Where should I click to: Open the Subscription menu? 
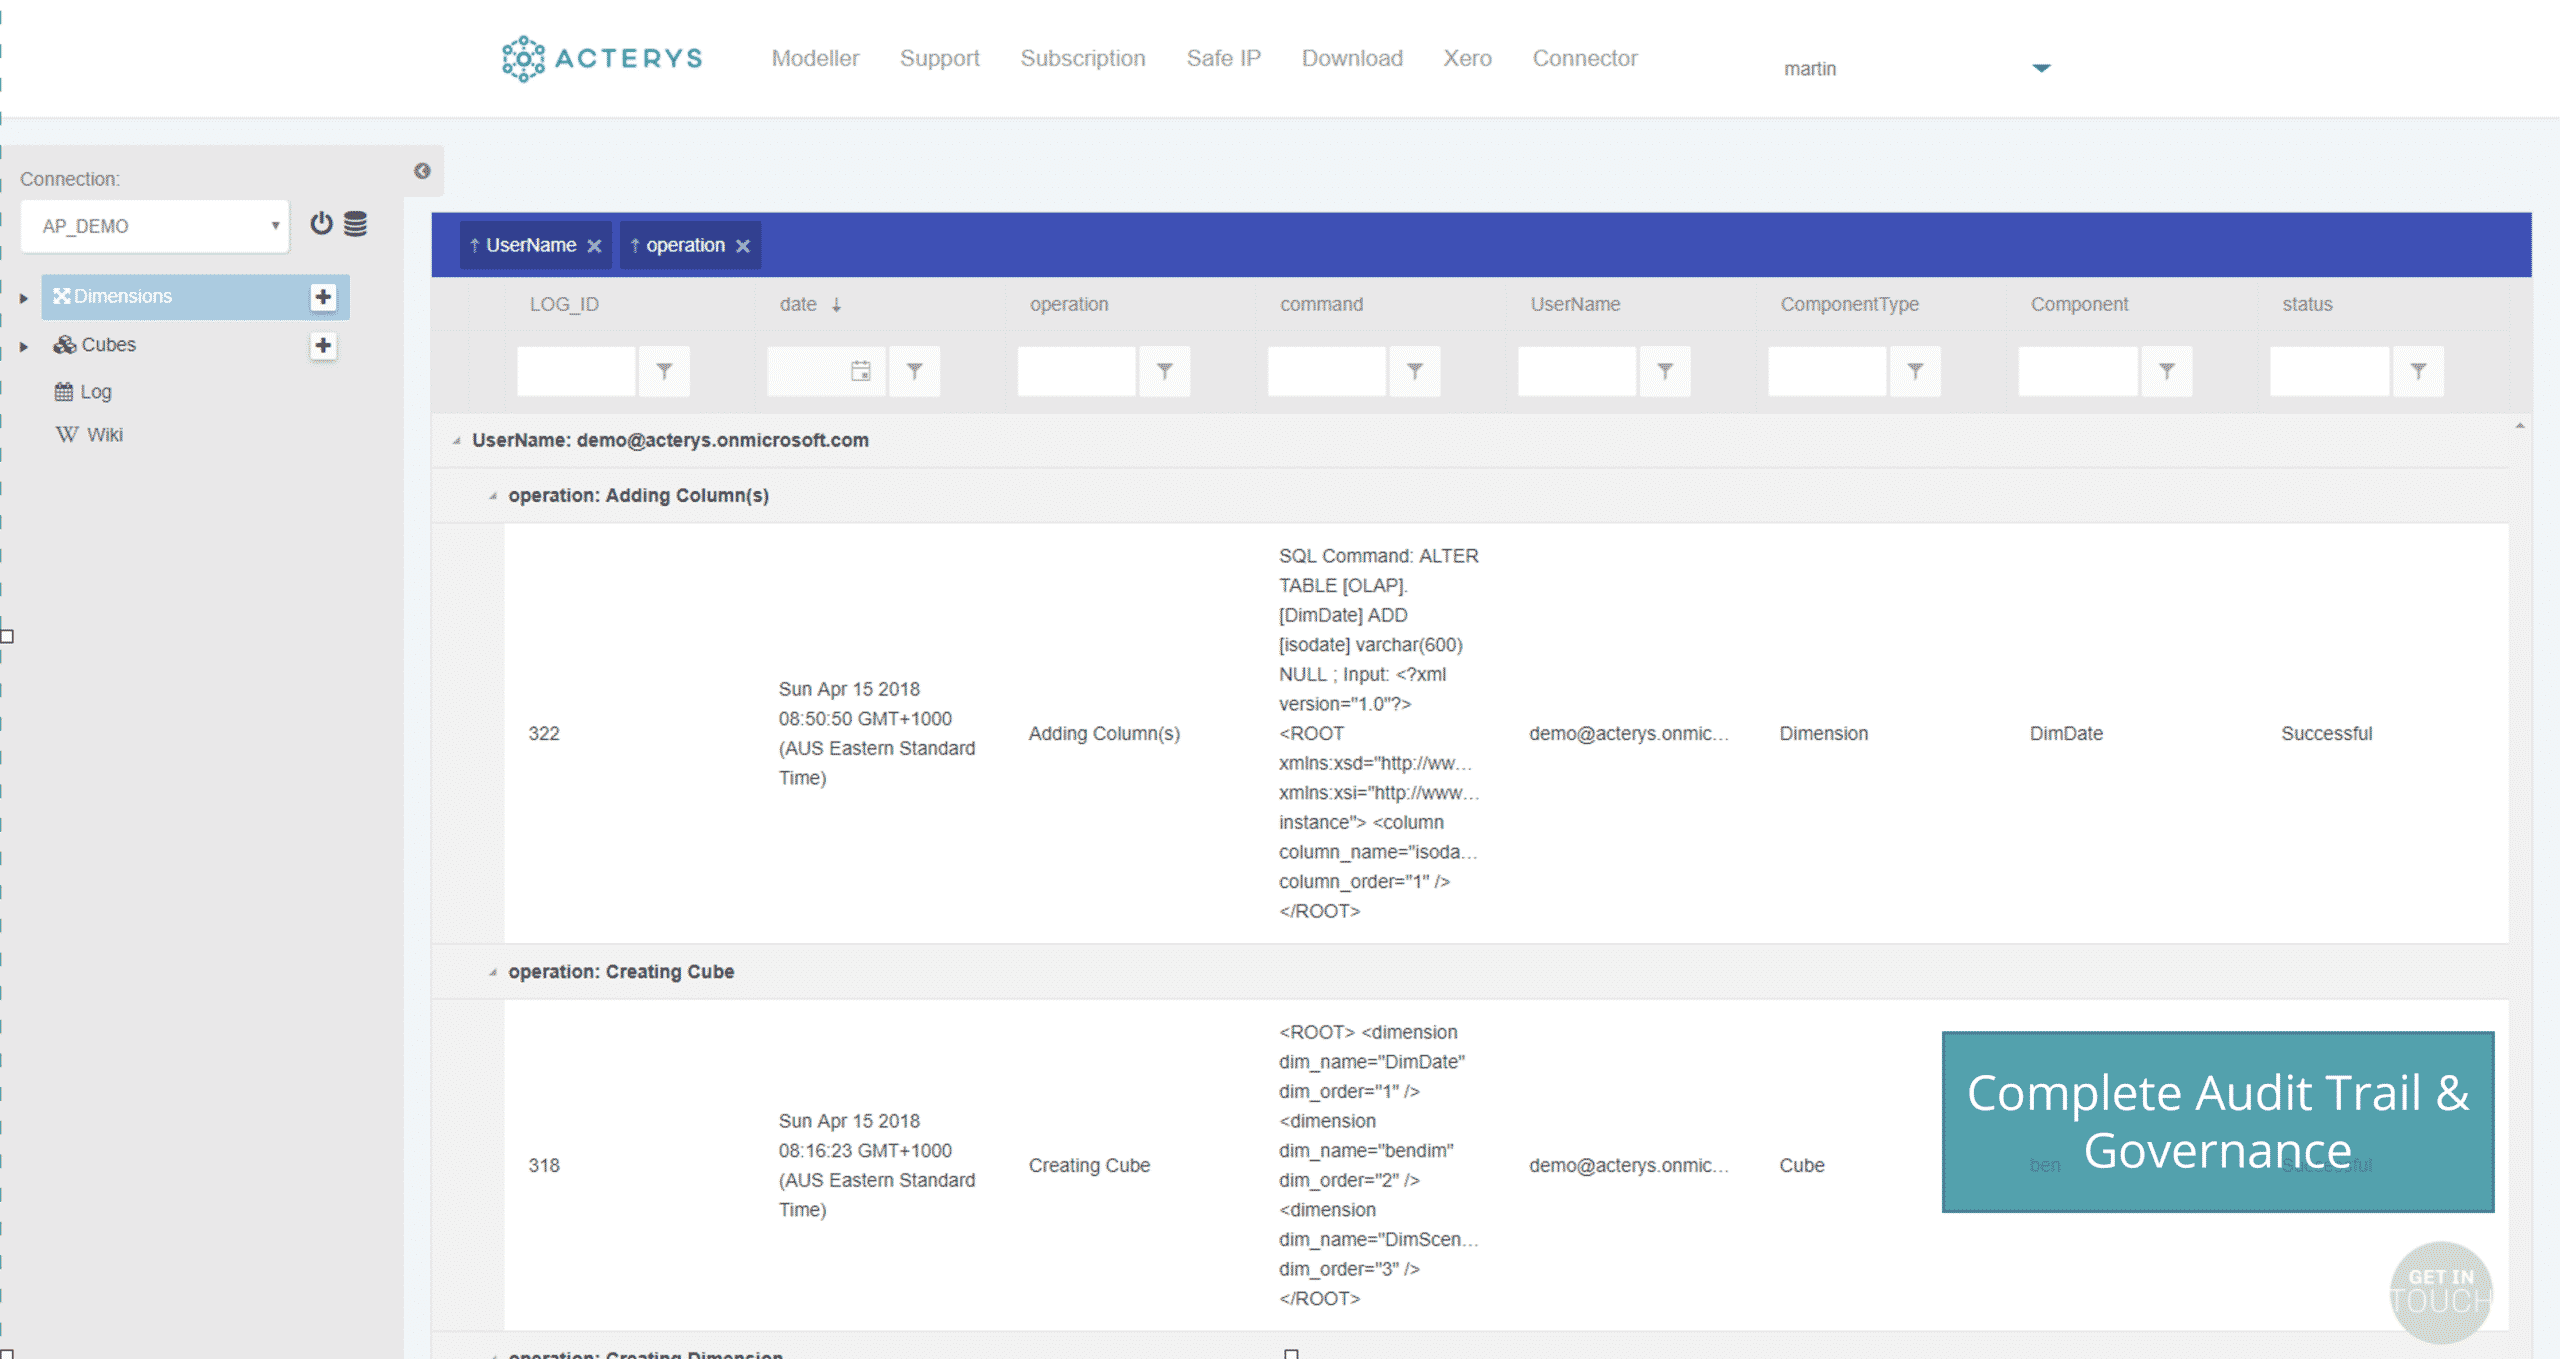point(1083,58)
